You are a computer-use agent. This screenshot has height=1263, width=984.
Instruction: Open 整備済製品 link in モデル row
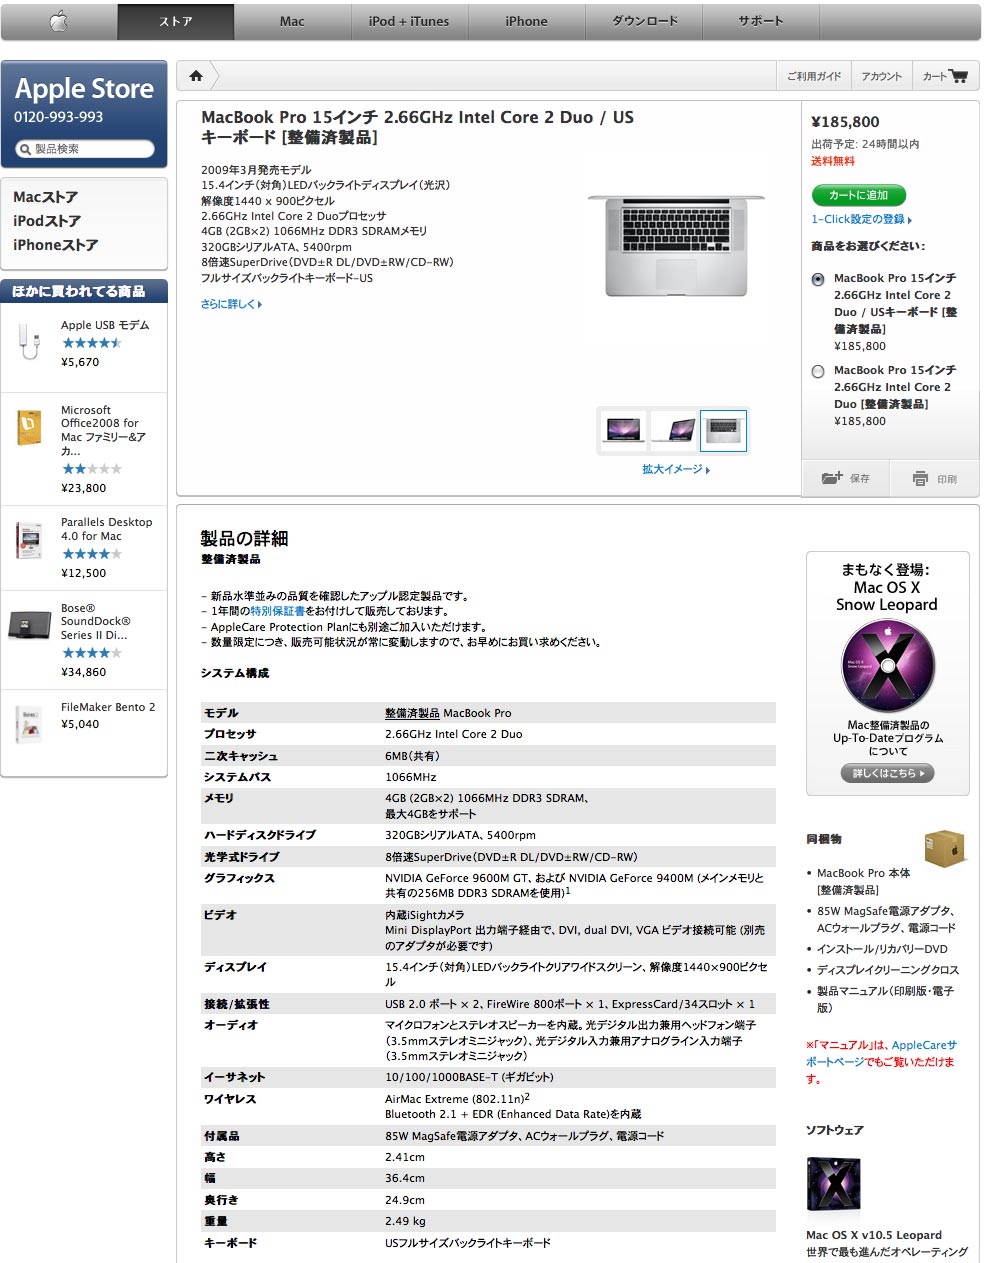pos(412,713)
